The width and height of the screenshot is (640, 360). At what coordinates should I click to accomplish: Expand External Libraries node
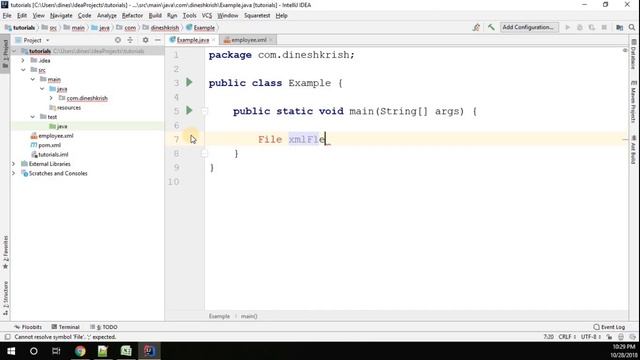coord(13,164)
